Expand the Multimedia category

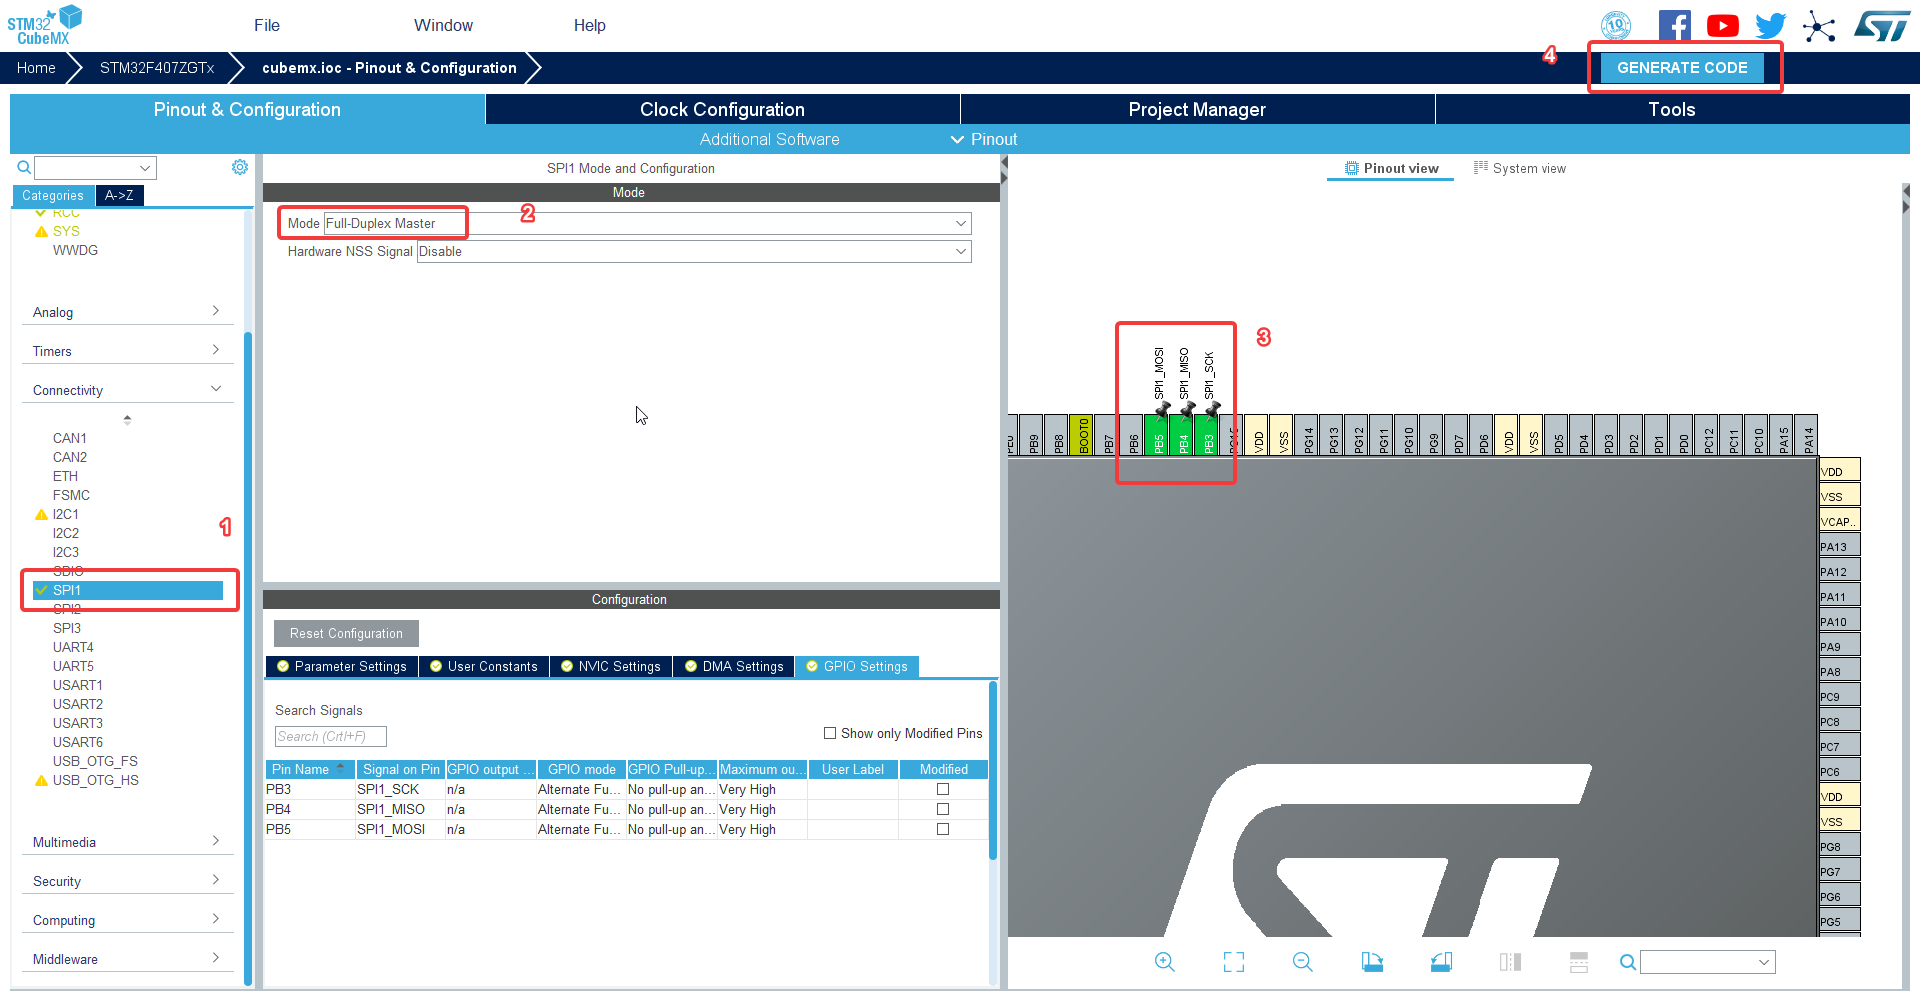pos(127,842)
